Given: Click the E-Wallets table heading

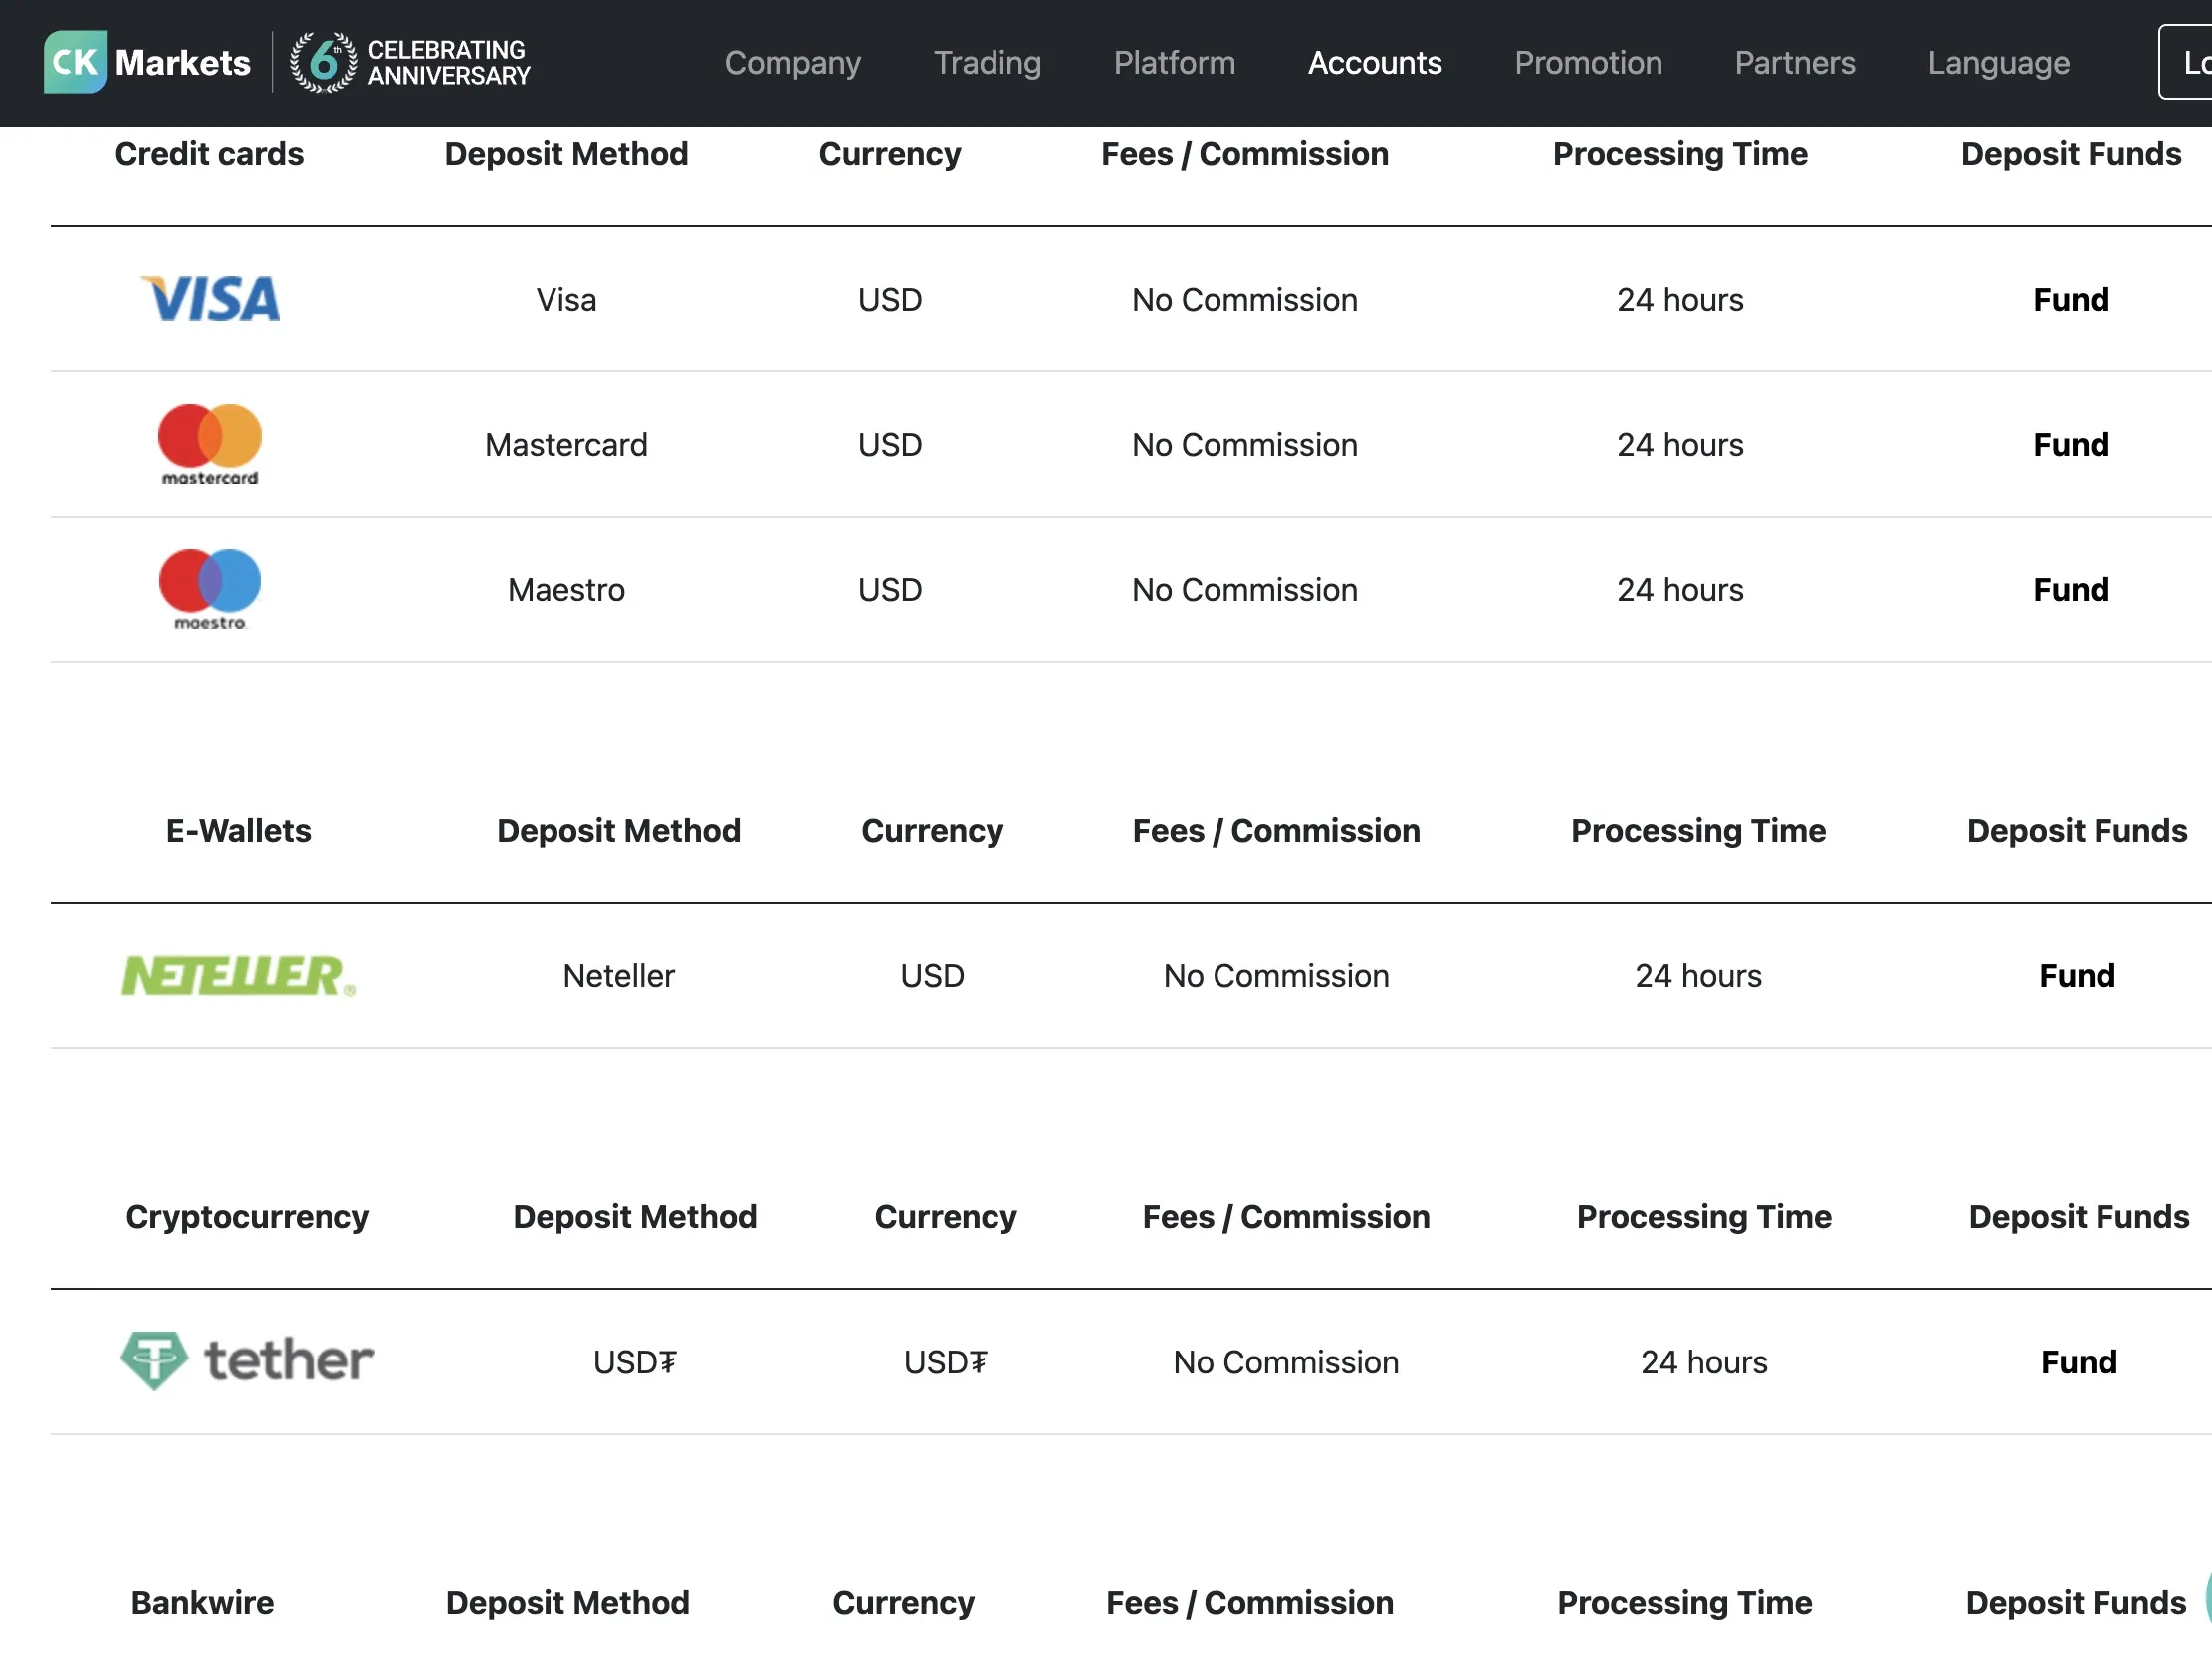Looking at the screenshot, I should point(238,831).
